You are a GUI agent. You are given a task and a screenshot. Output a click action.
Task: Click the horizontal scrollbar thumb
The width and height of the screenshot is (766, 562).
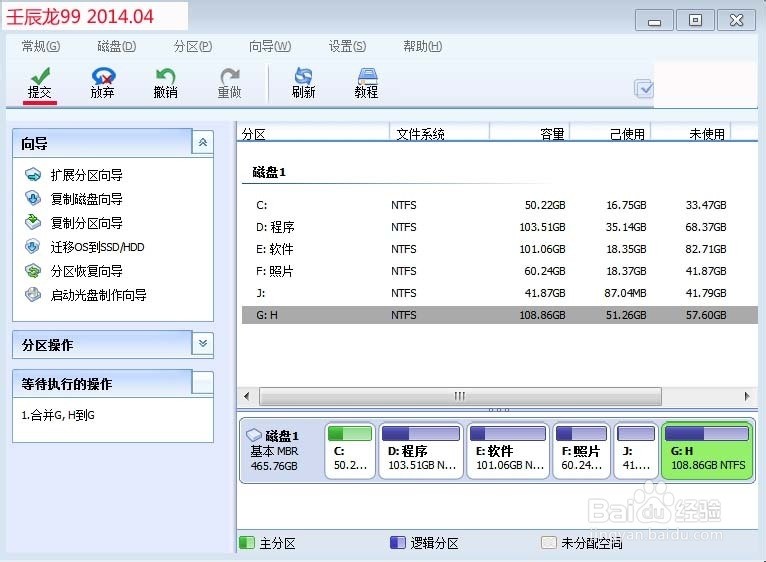pos(460,396)
